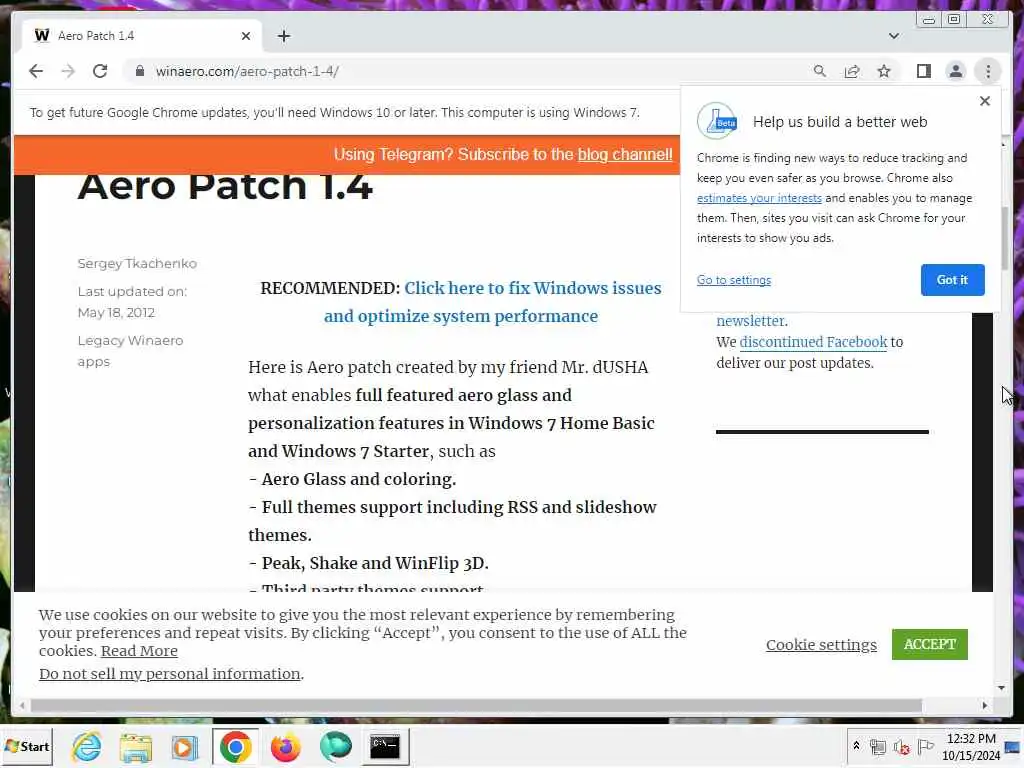Follow the estimates your interests link
The height and width of the screenshot is (768, 1024).
tap(759, 198)
